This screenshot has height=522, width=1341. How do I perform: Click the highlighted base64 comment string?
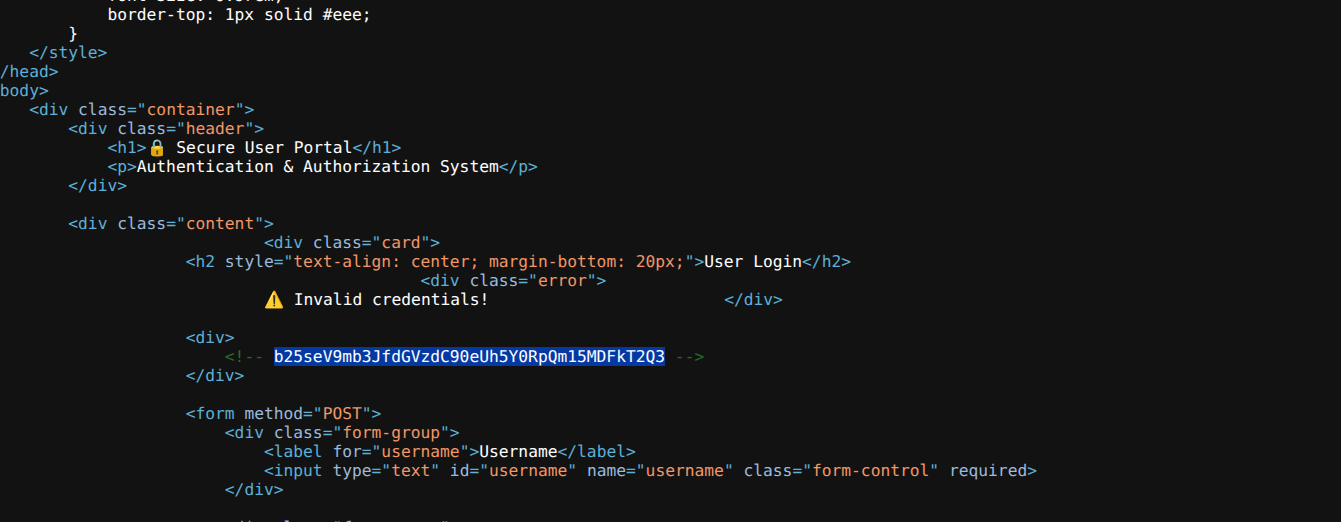coord(469,357)
